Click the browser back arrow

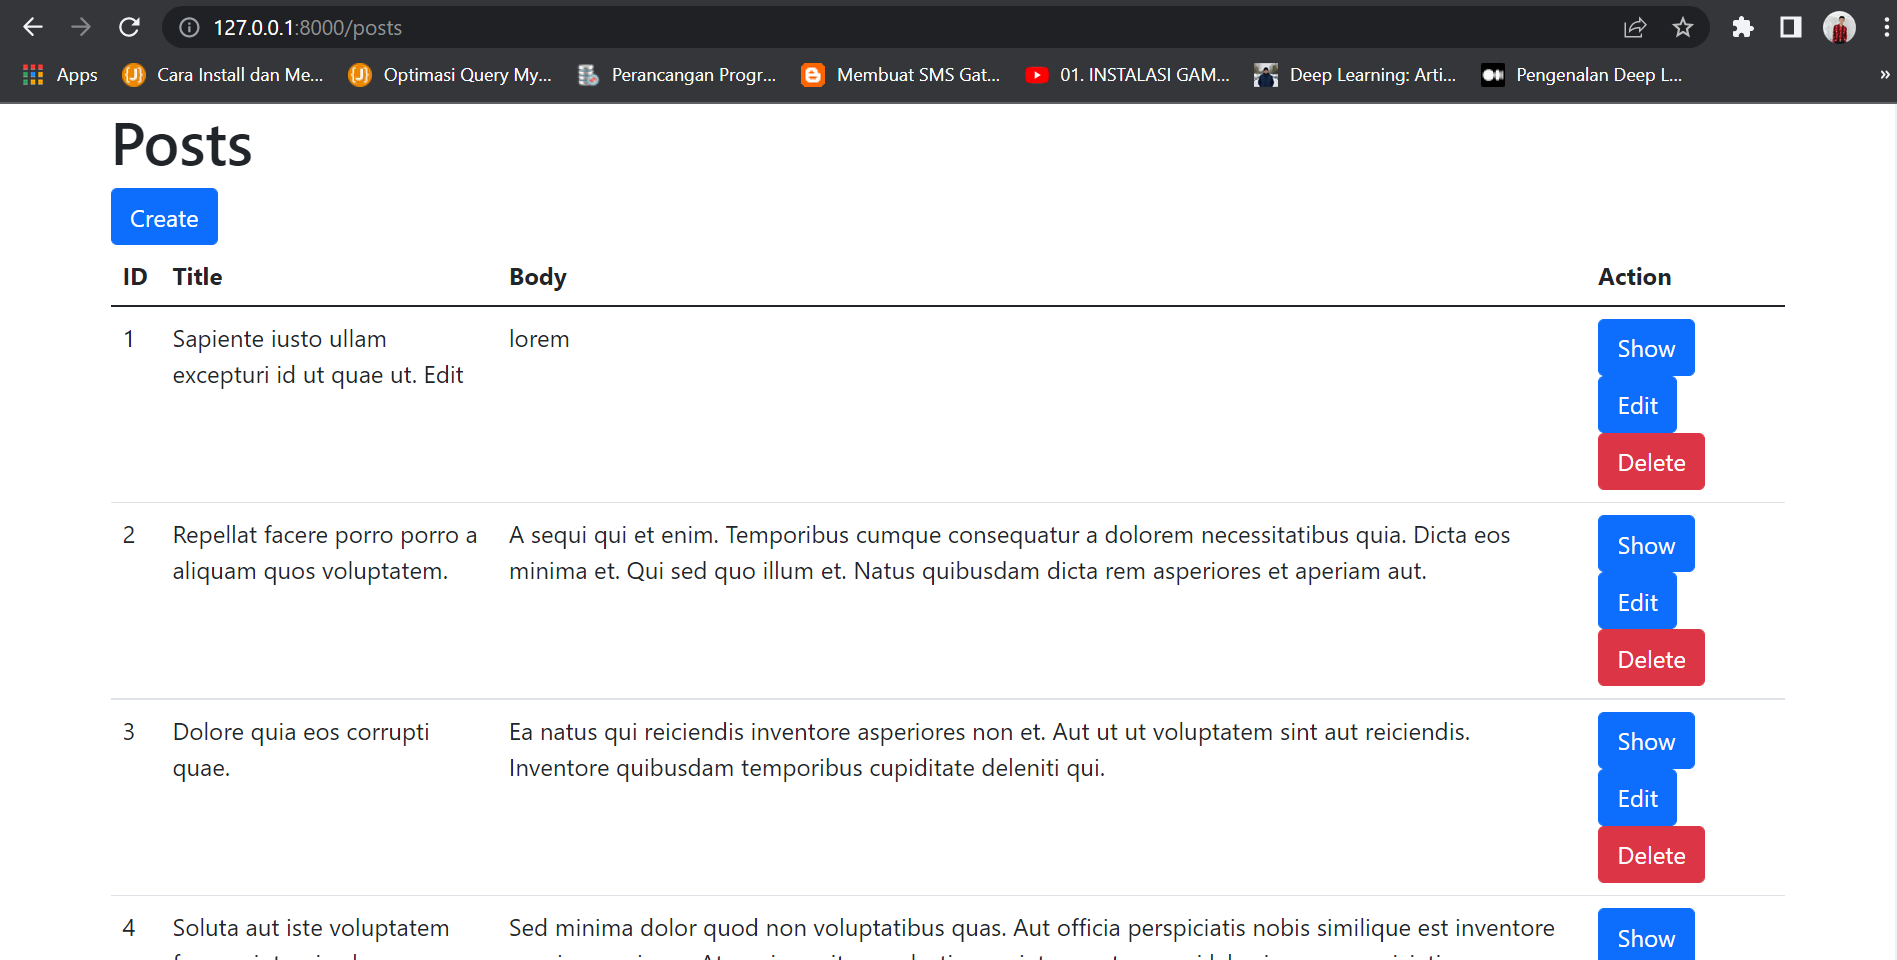click(x=33, y=27)
